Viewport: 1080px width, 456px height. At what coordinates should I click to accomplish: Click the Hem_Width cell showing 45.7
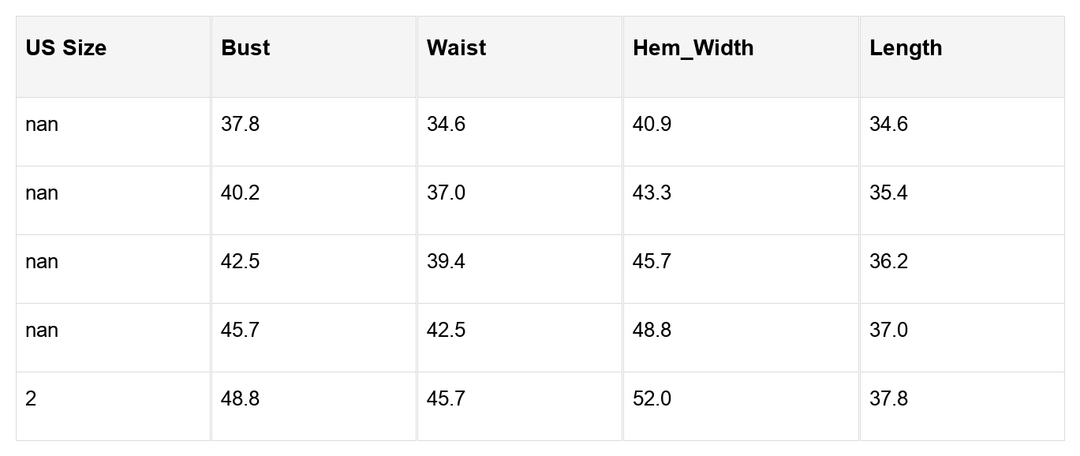pos(652,262)
